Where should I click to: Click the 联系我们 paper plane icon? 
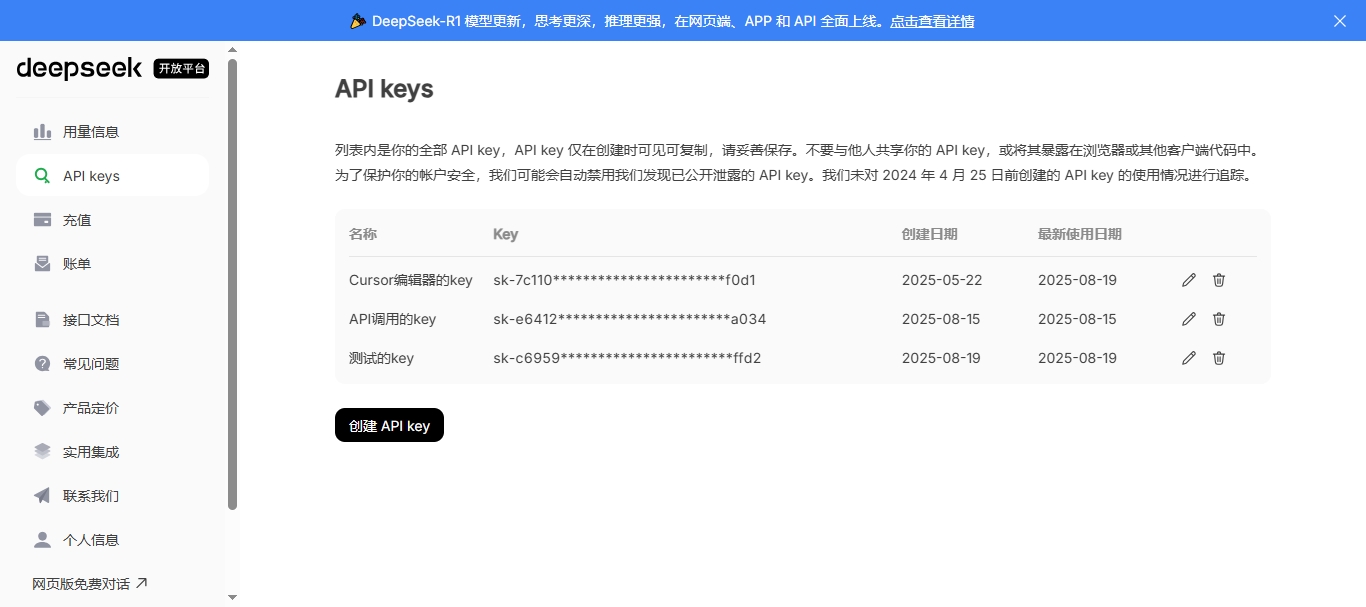pyautogui.click(x=42, y=496)
